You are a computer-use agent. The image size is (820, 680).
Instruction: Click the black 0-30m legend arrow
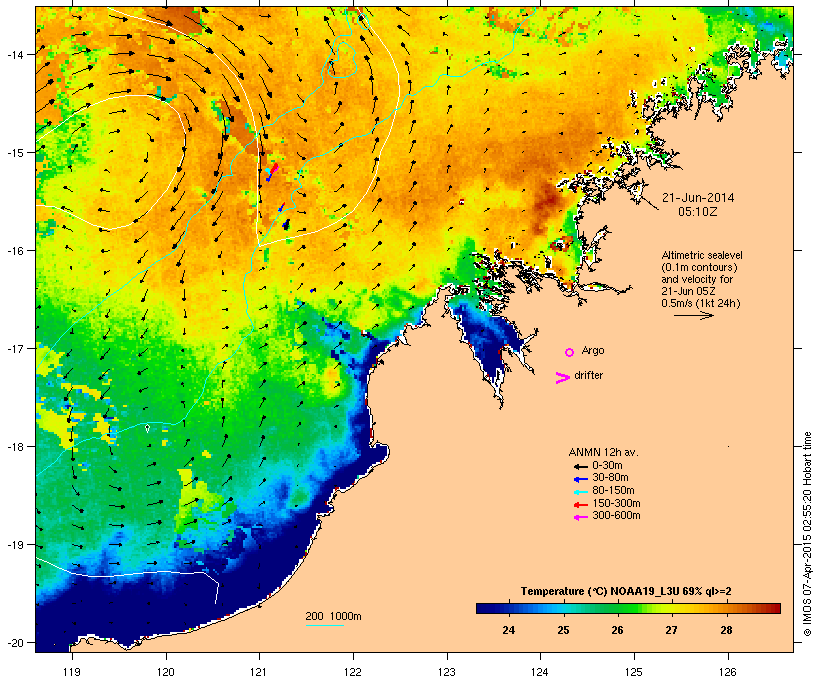tap(580, 467)
